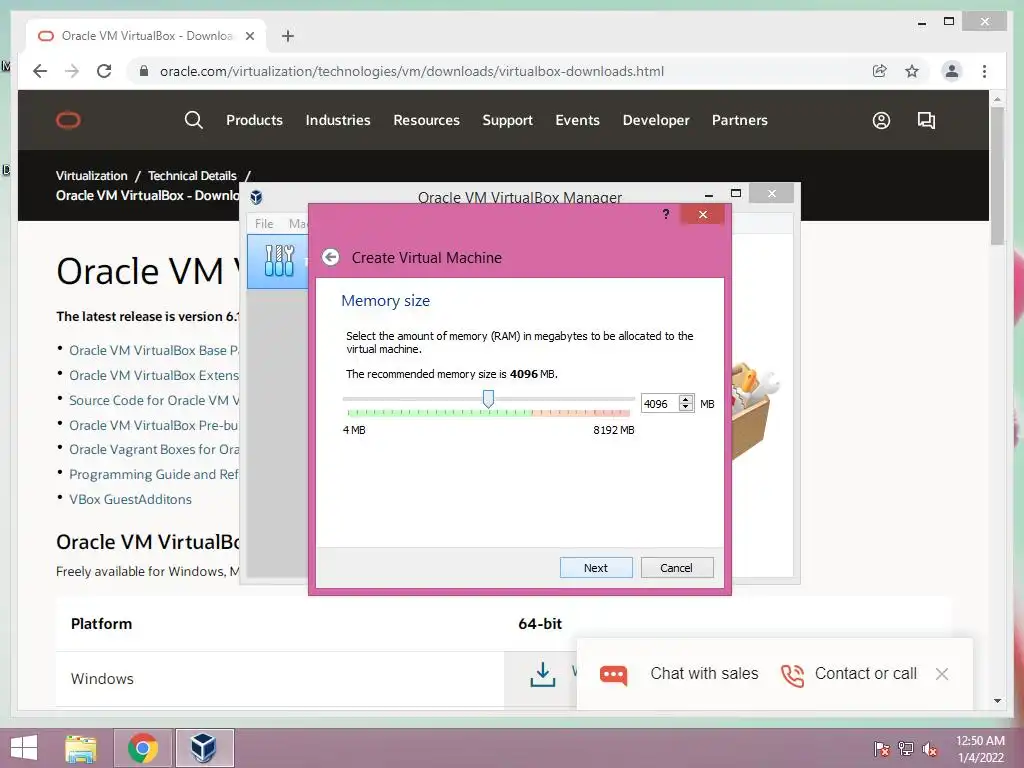Click the green-red memory scale bar

(x=488, y=413)
